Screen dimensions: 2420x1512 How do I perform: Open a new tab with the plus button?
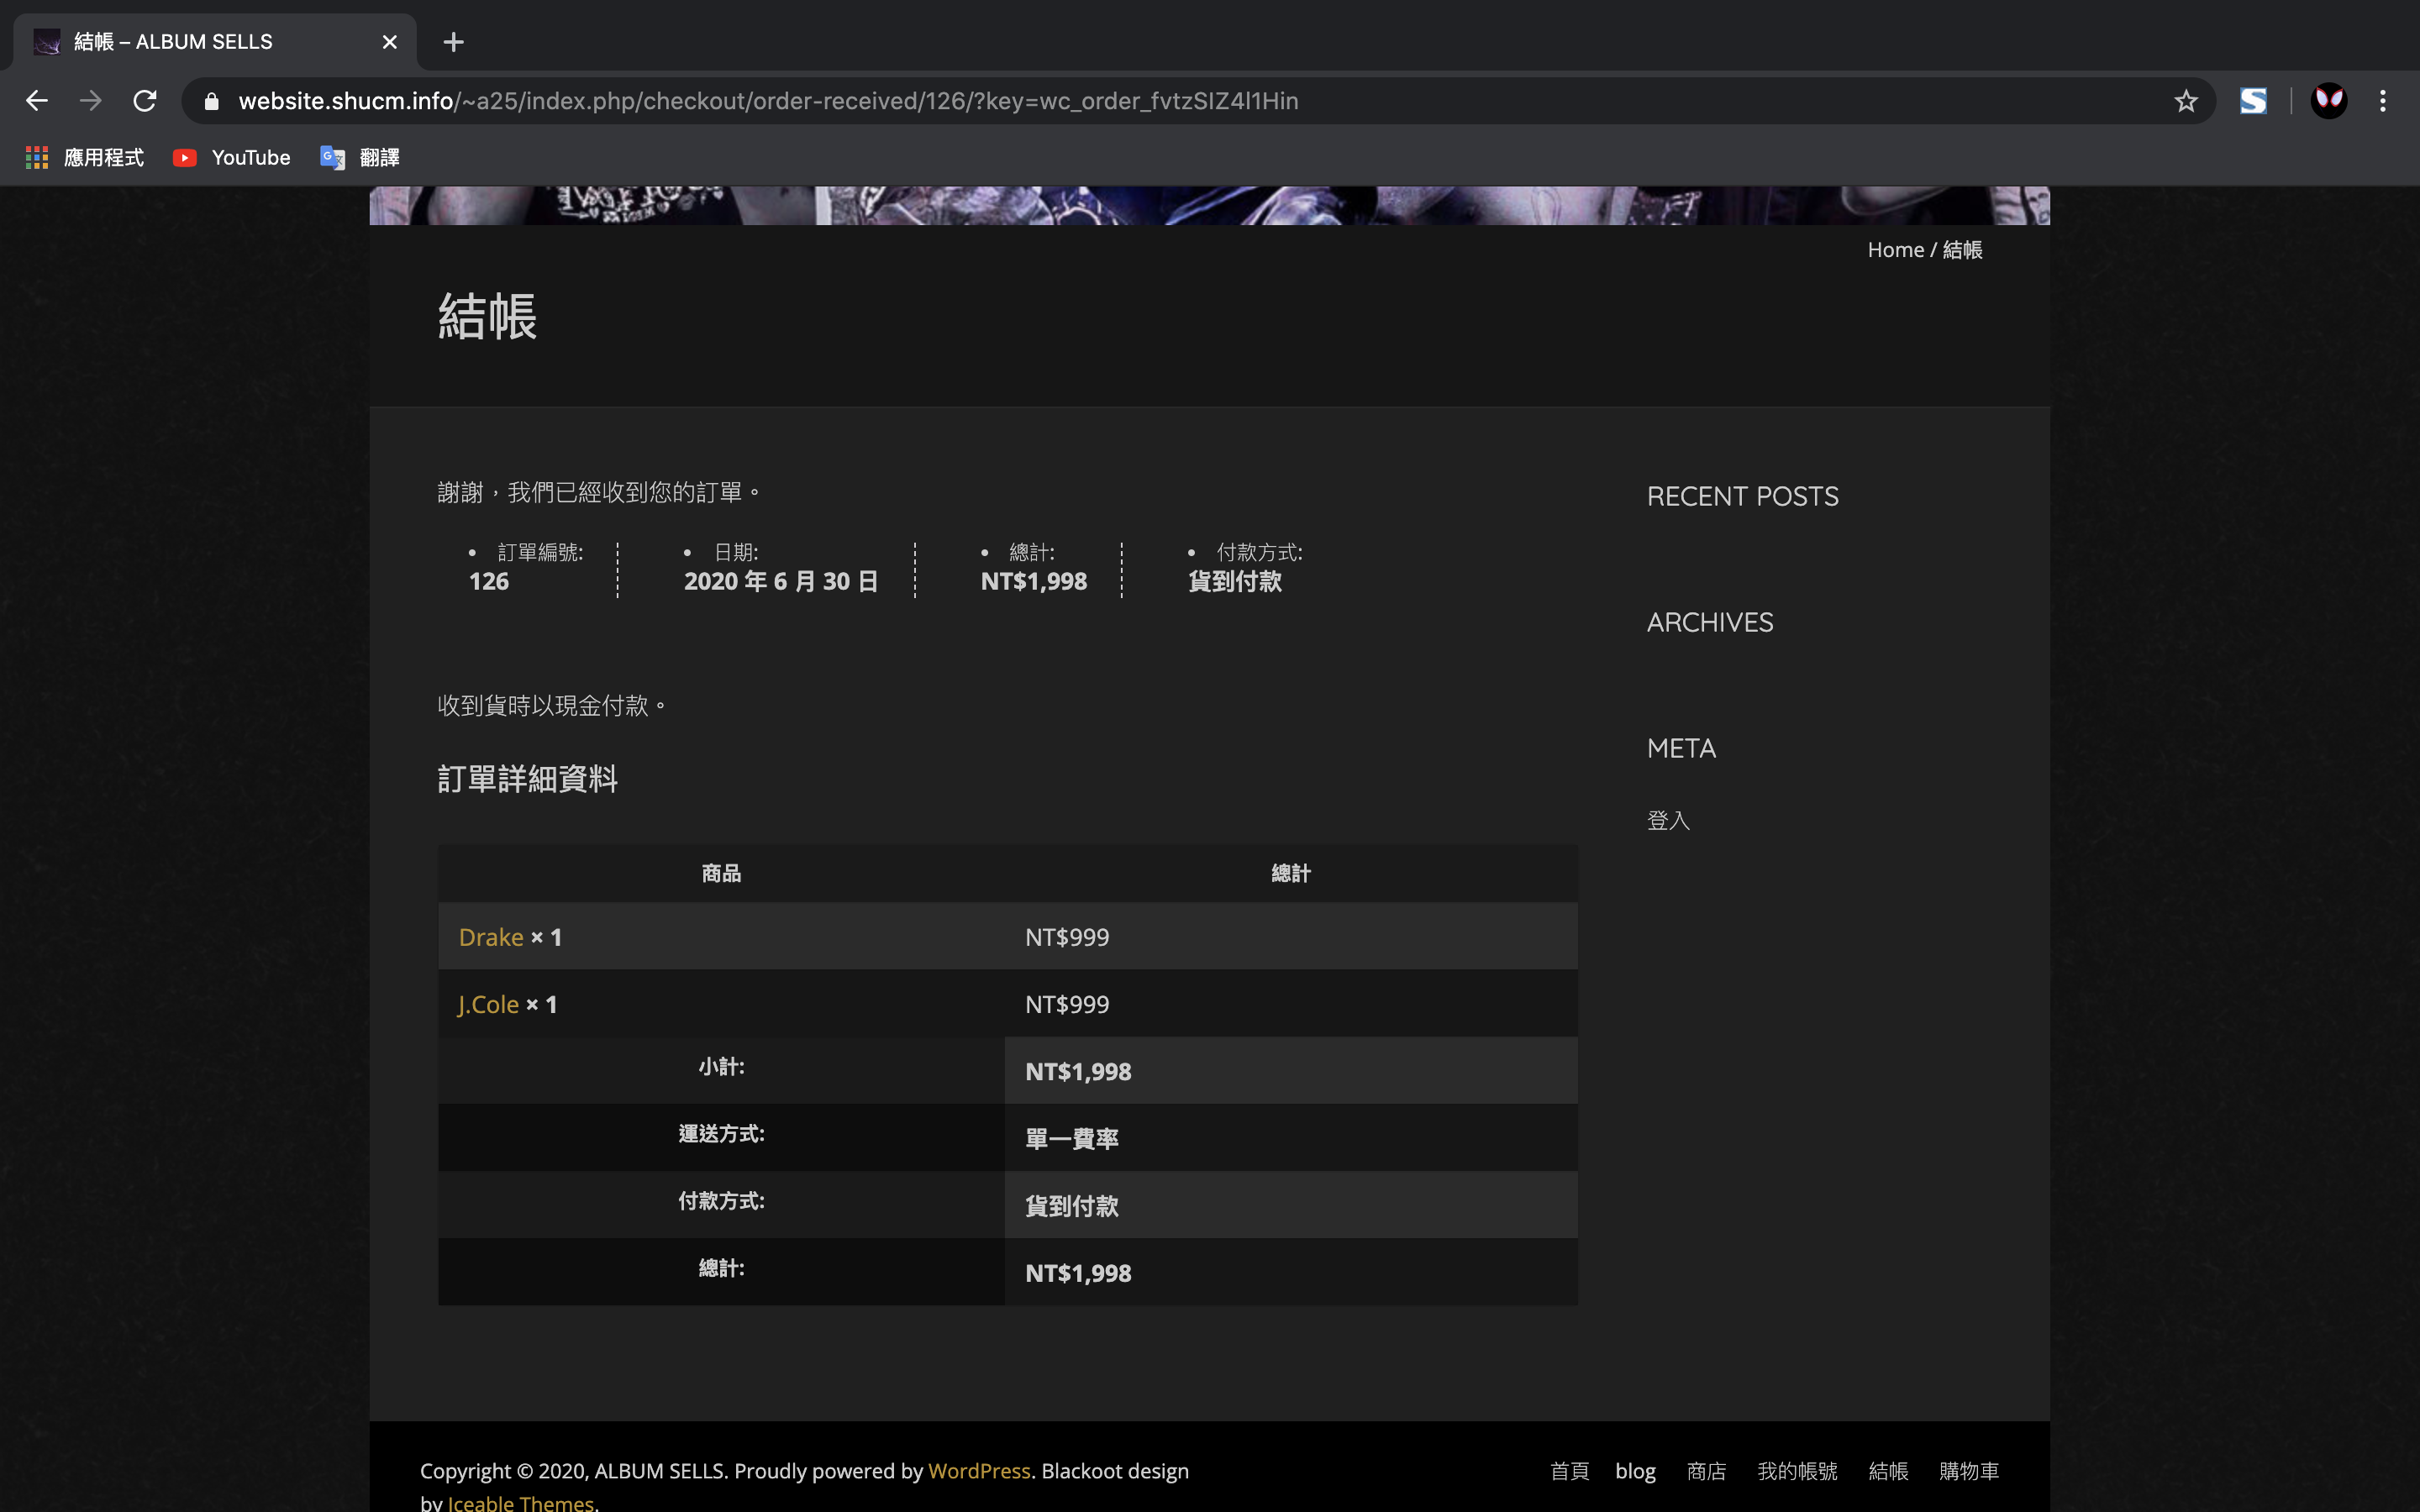[453, 42]
